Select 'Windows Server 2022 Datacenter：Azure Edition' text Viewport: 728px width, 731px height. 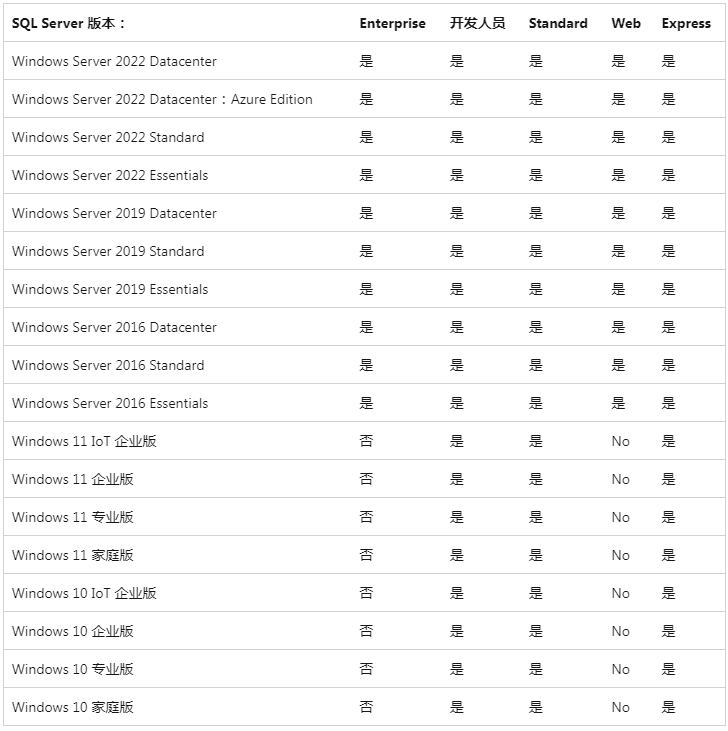click(162, 99)
